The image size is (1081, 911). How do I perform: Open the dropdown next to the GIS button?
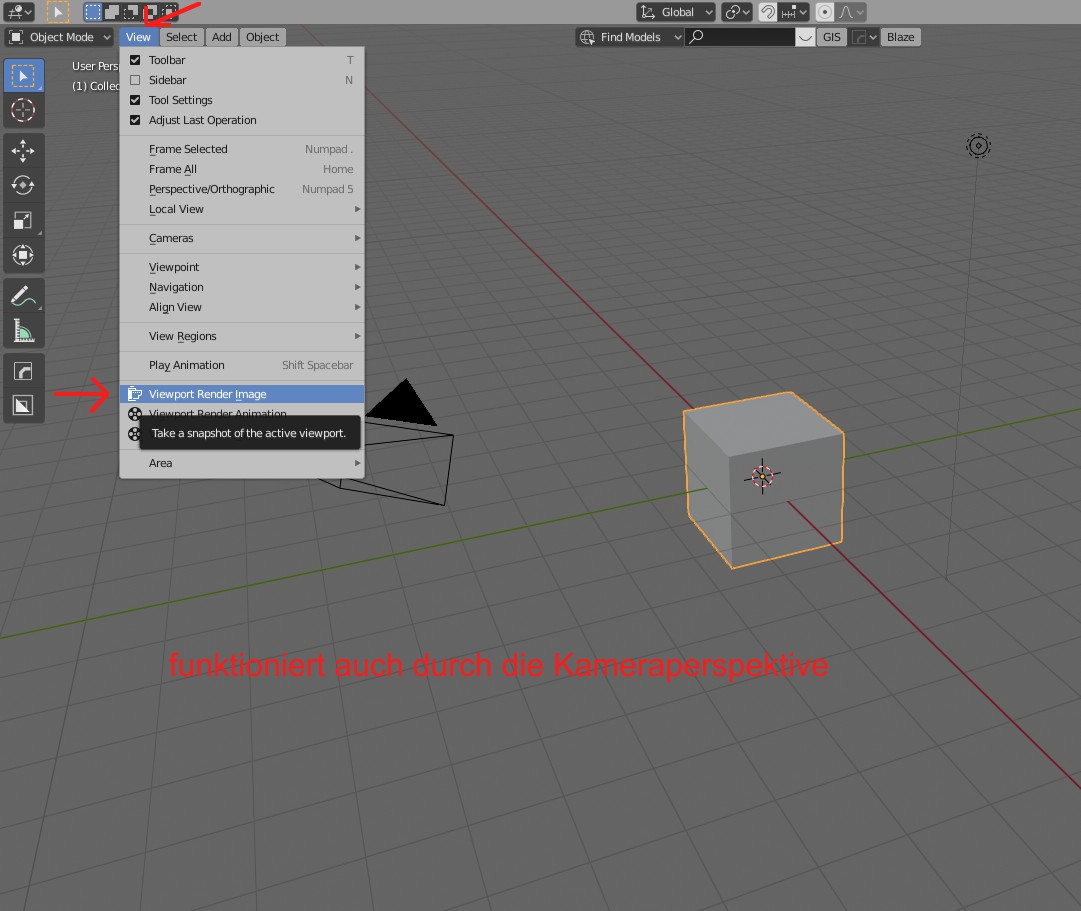(865, 37)
